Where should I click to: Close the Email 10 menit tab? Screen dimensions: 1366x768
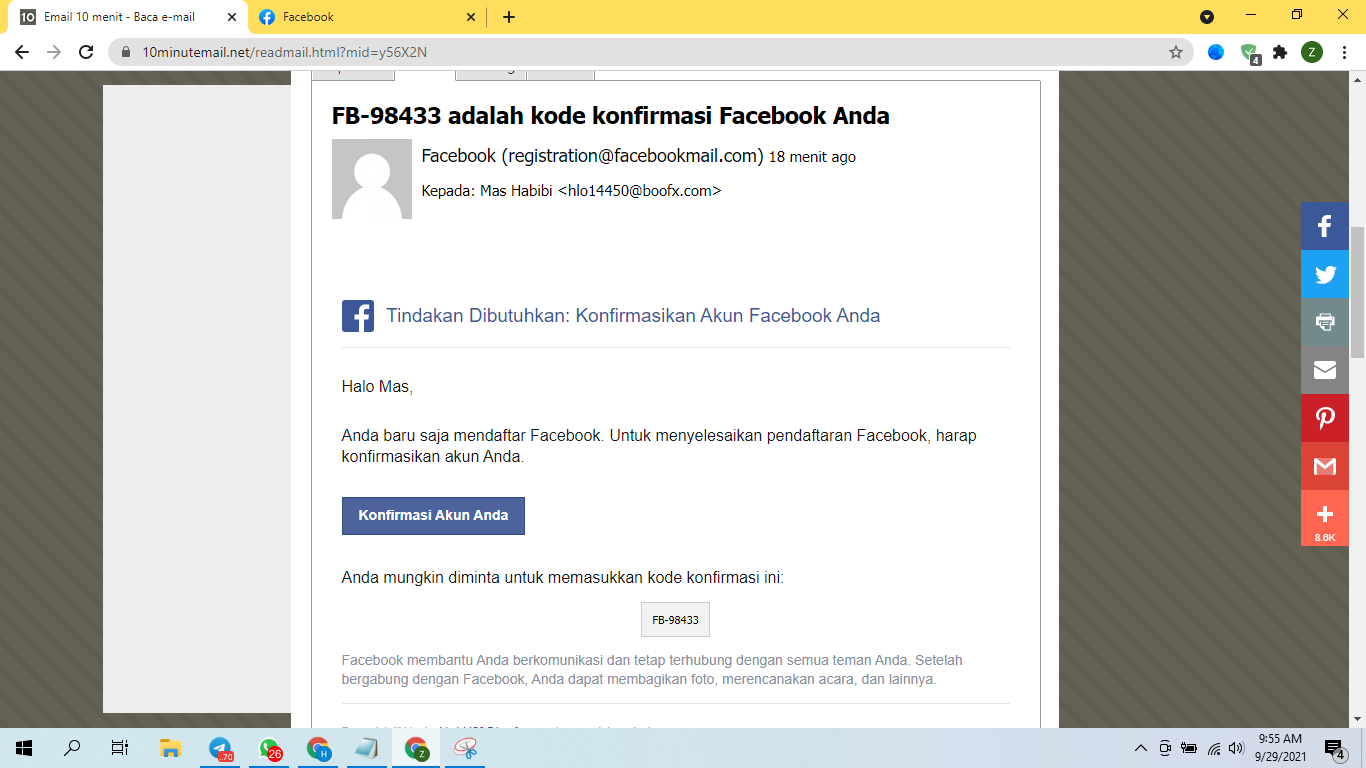click(231, 17)
